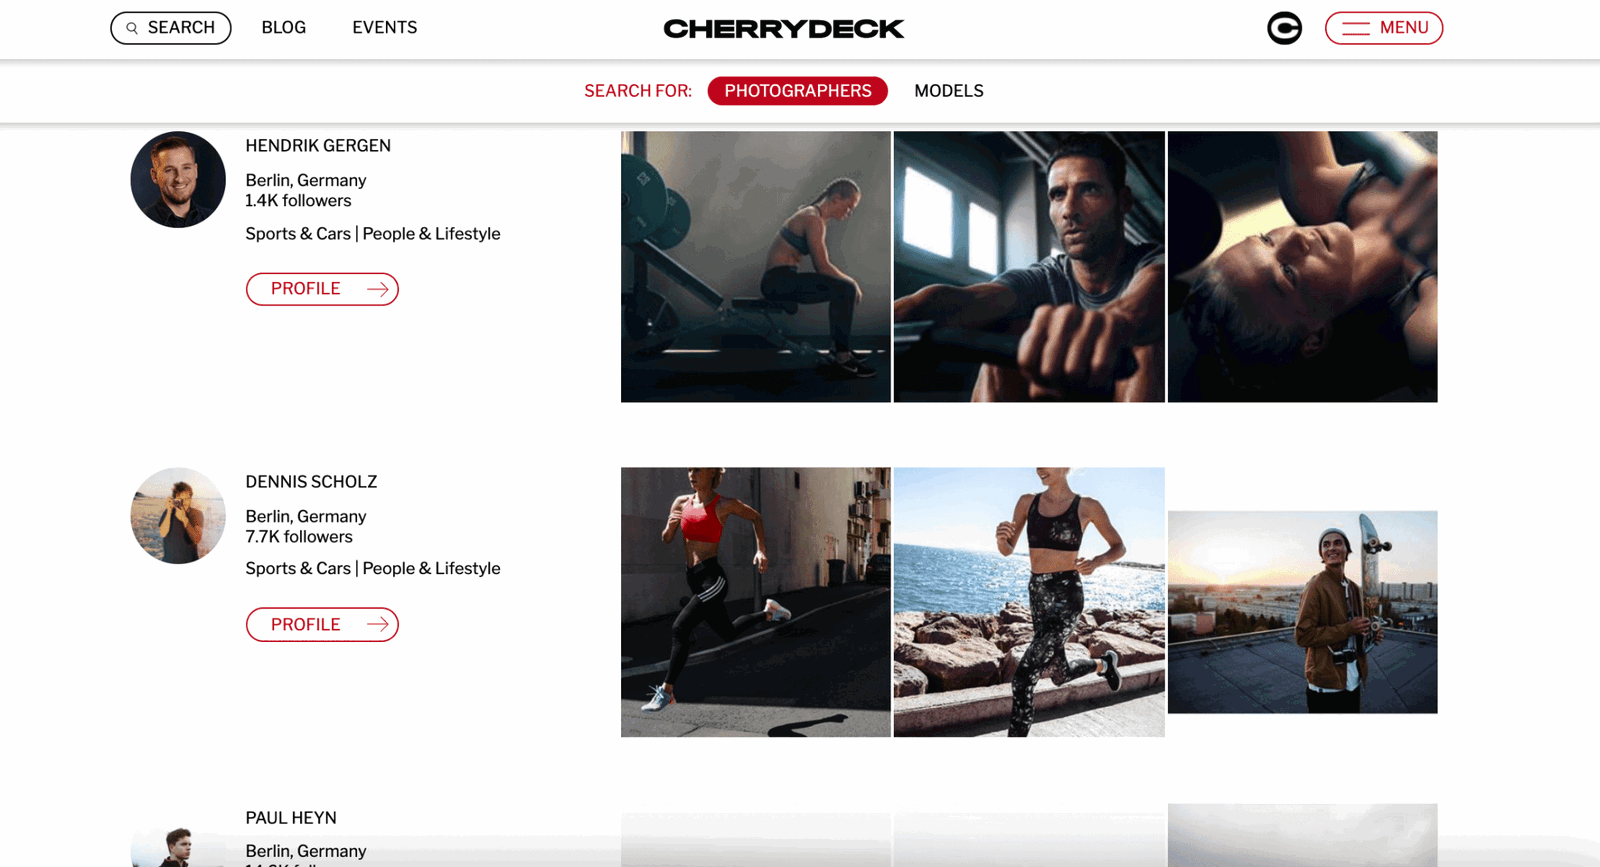
Task: Click arrow icon in Hendrik Gergen's Profile button
Action: tap(377, 289)
